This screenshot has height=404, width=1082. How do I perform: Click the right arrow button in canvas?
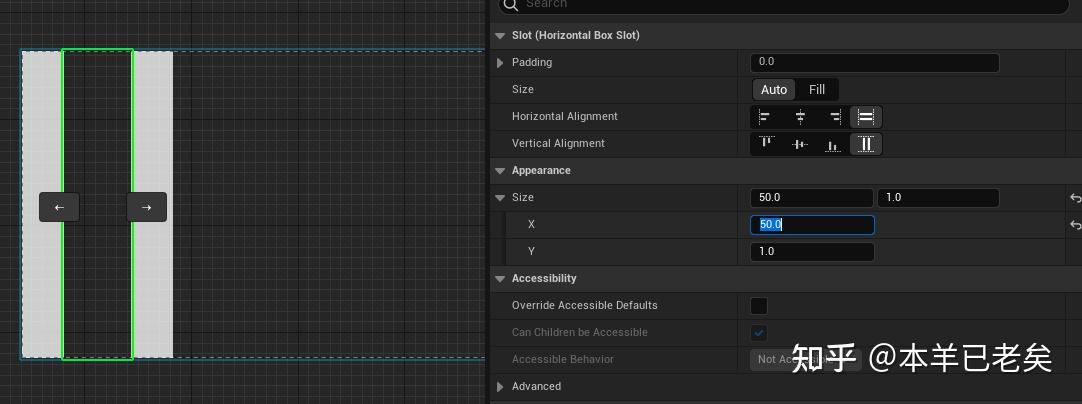pyautogui.click(x=146, y=207)
